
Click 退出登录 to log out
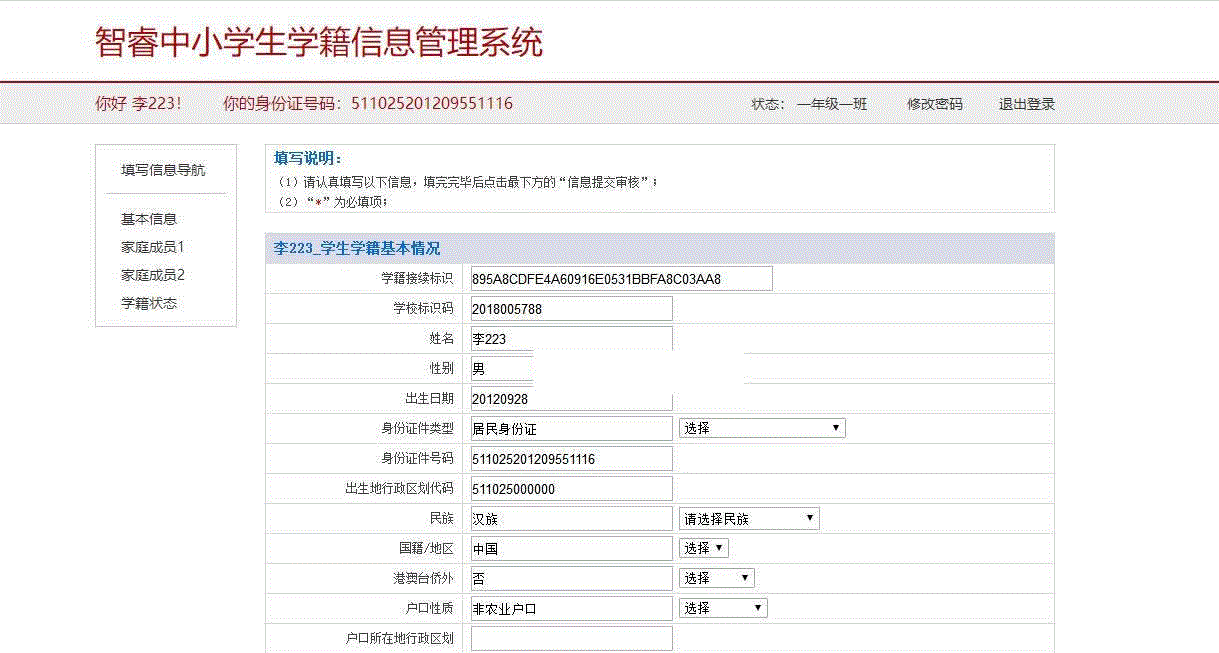[1026, 104]
